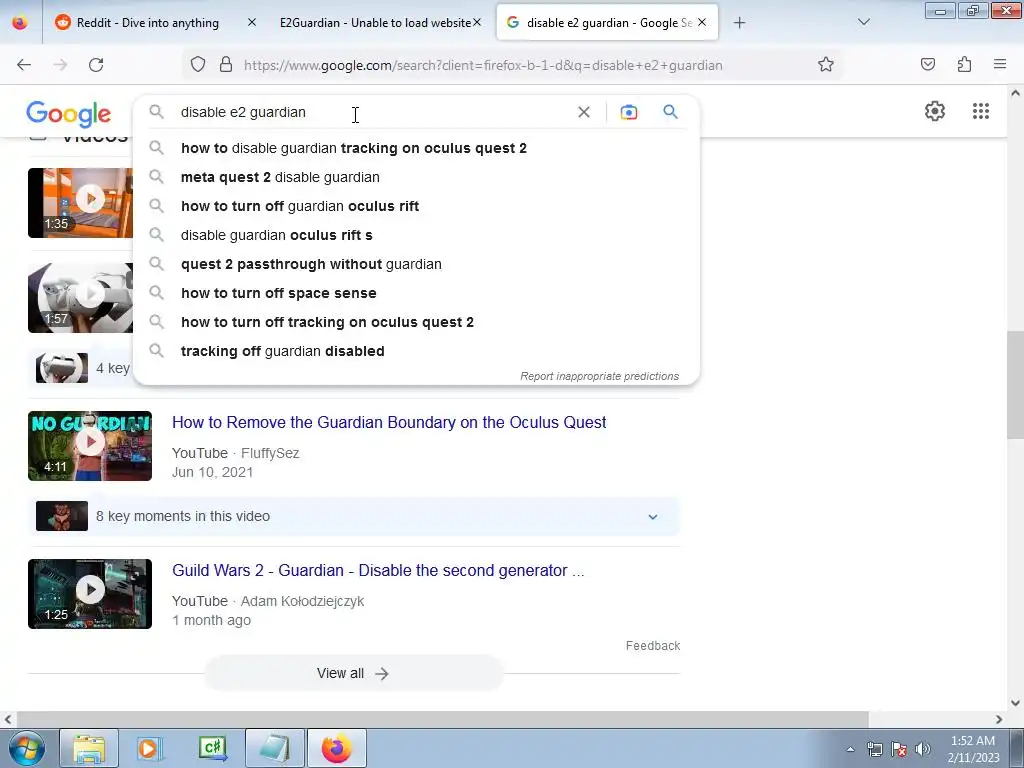This screenshot has width=1024, height=768.
Task: Expand 8 key moments in this video
Action: pyautogui.click(x=652, y=517)
